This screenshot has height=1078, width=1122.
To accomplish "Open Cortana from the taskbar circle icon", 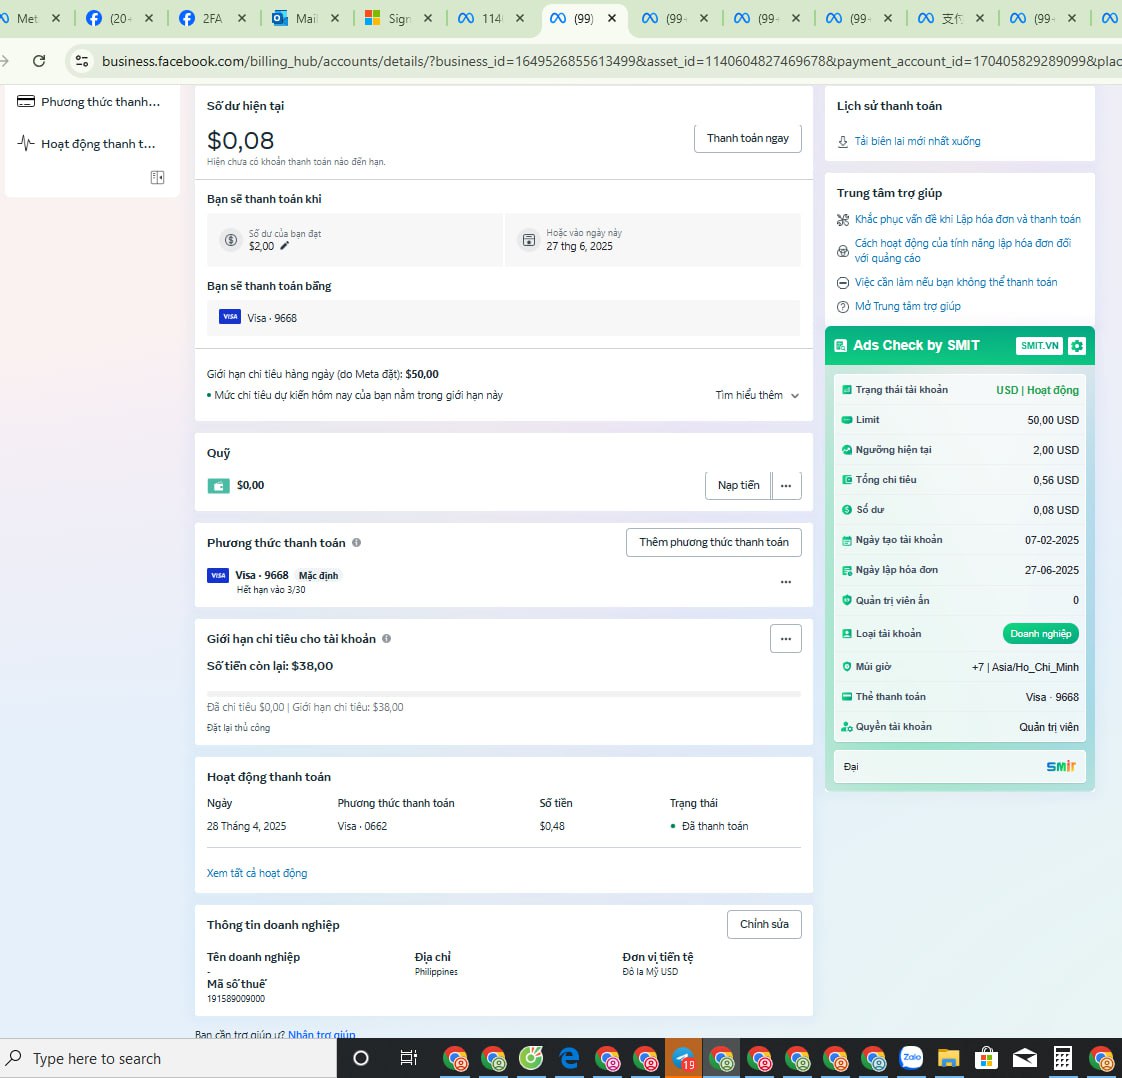I will click(x=361, y=1058).
